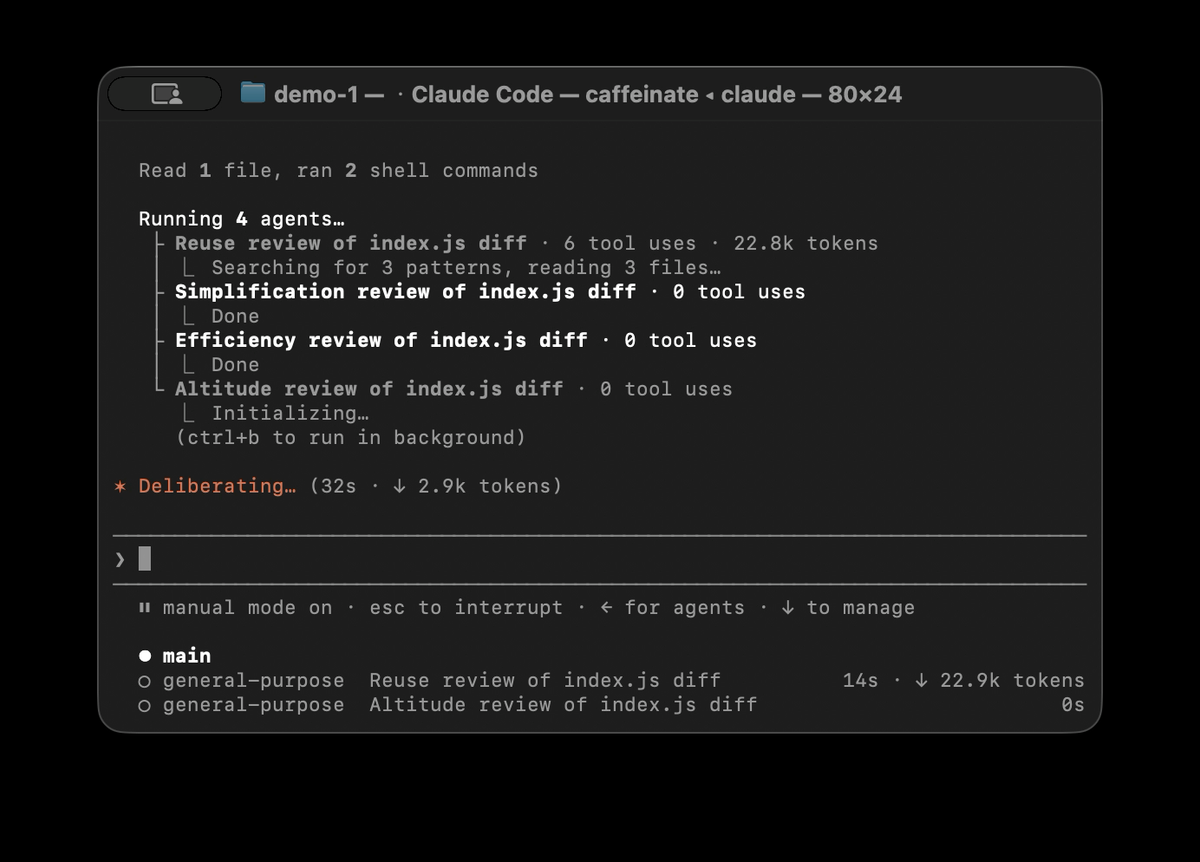1200x862 pixels.
Task: Click the prompt chevron icon
Action: tap(120, 559)
